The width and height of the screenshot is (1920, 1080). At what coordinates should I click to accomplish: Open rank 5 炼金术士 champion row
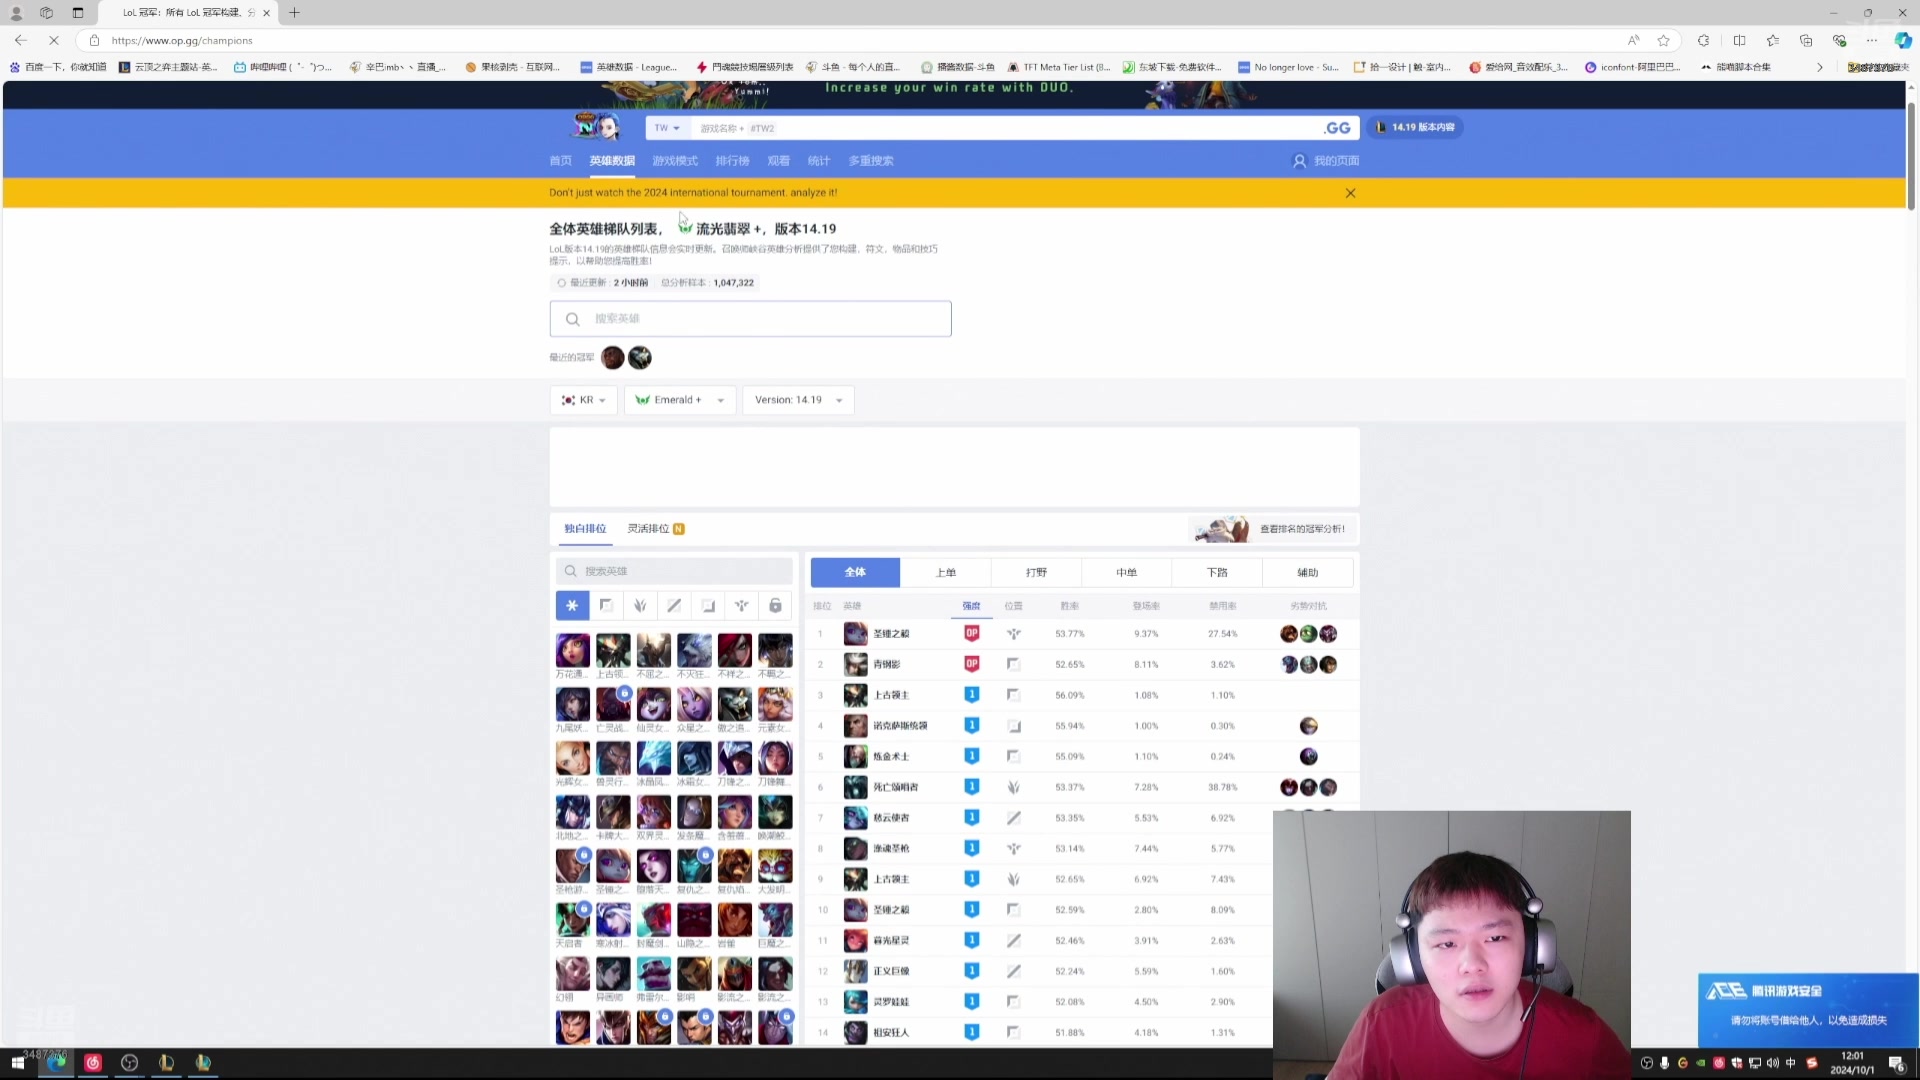pyautogui.click(x=1084, y=757)
